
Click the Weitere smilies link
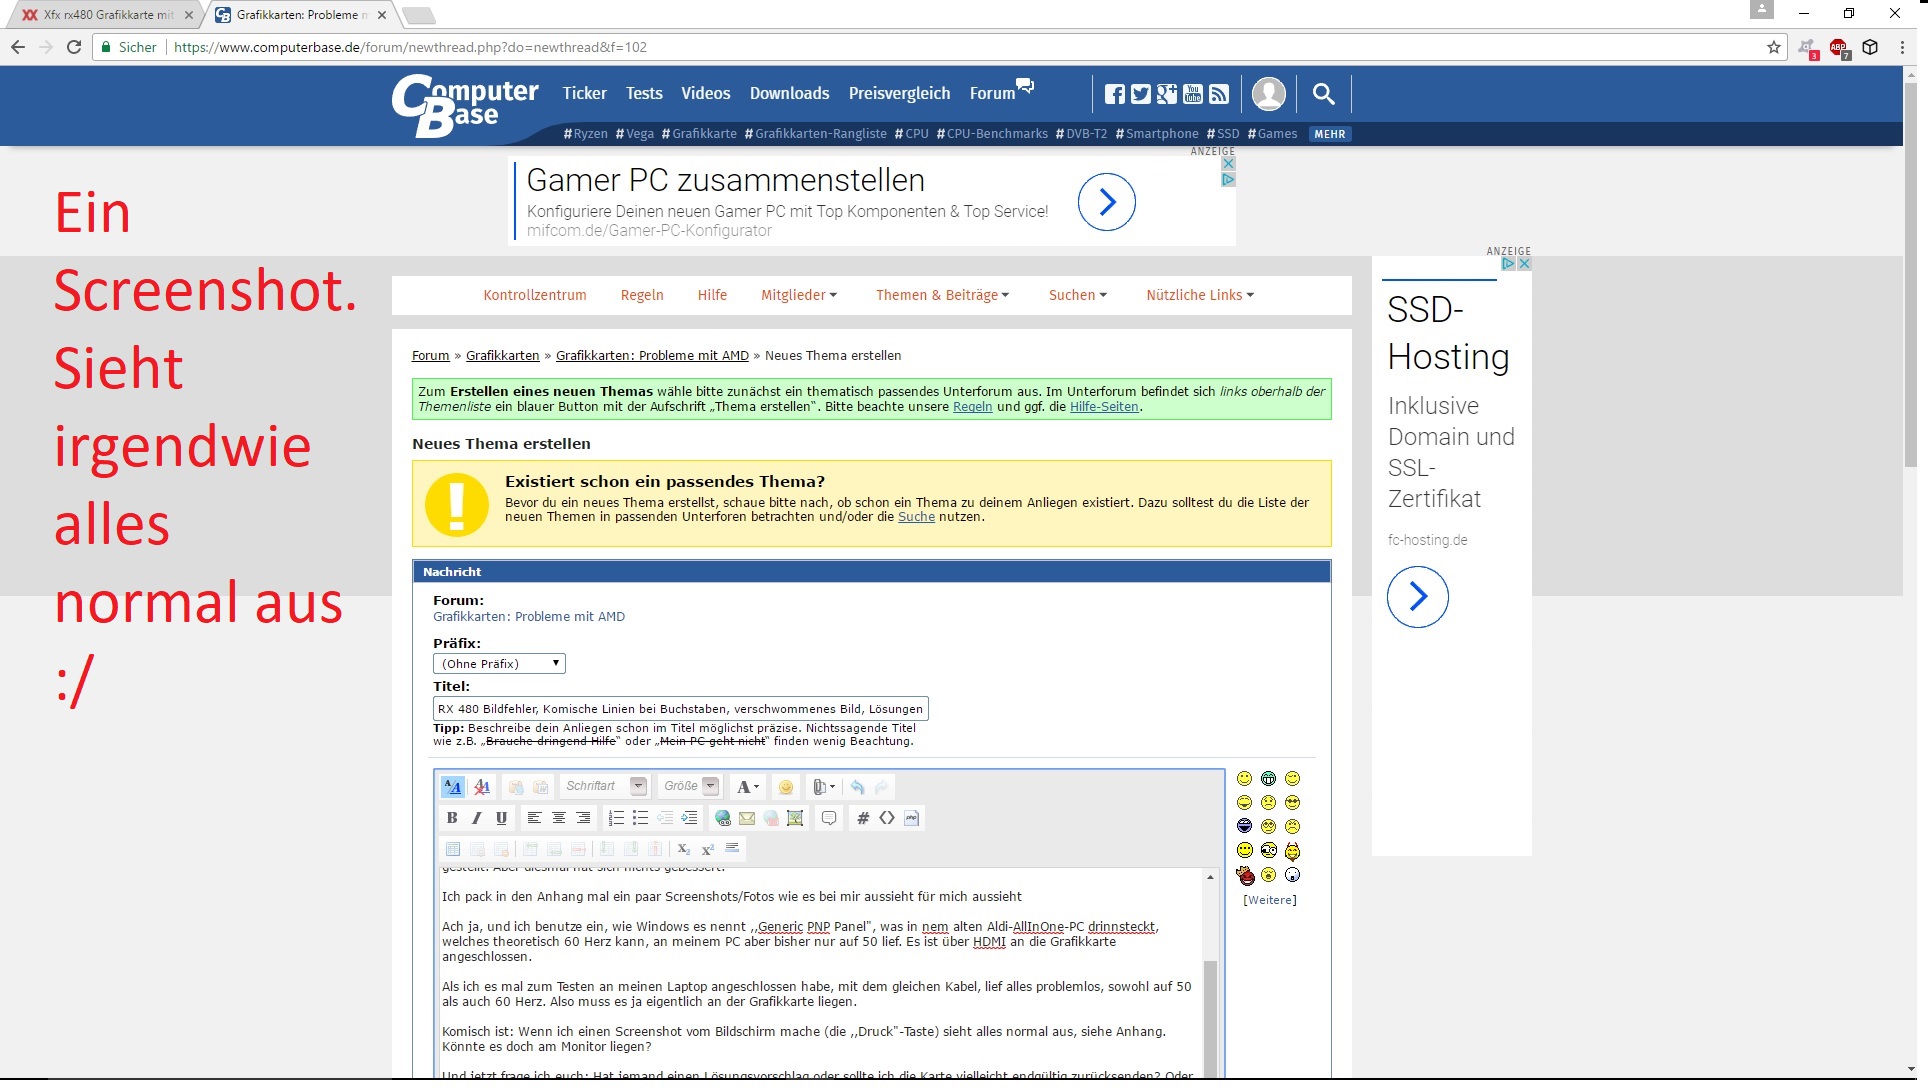tap(1269, 900)
